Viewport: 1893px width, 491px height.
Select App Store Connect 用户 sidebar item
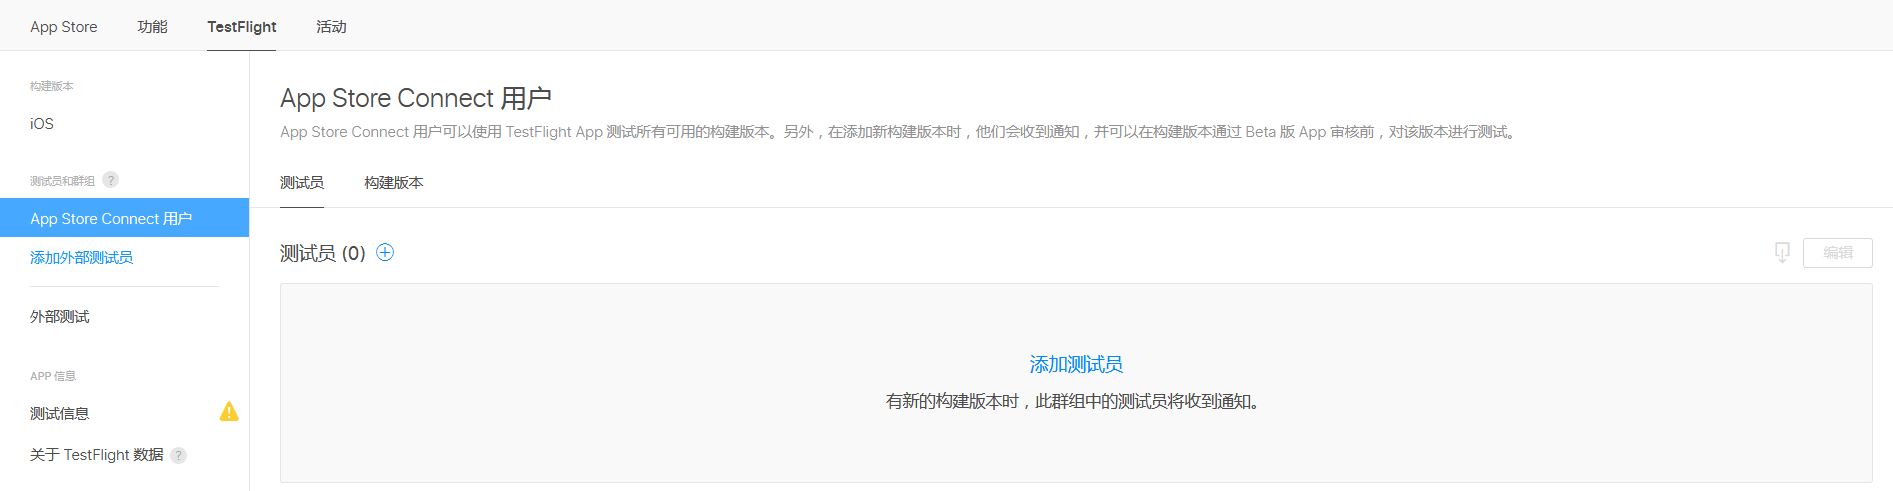tap(124, 218)
